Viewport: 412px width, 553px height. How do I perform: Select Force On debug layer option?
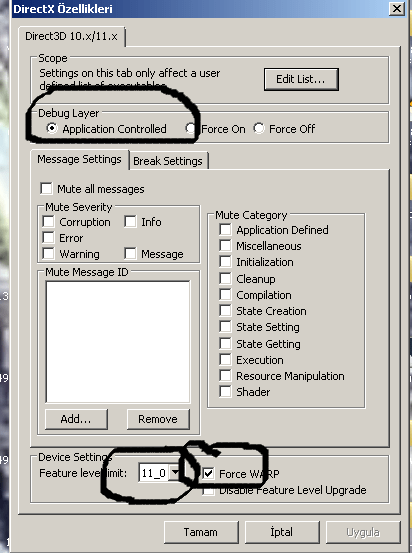191,128
